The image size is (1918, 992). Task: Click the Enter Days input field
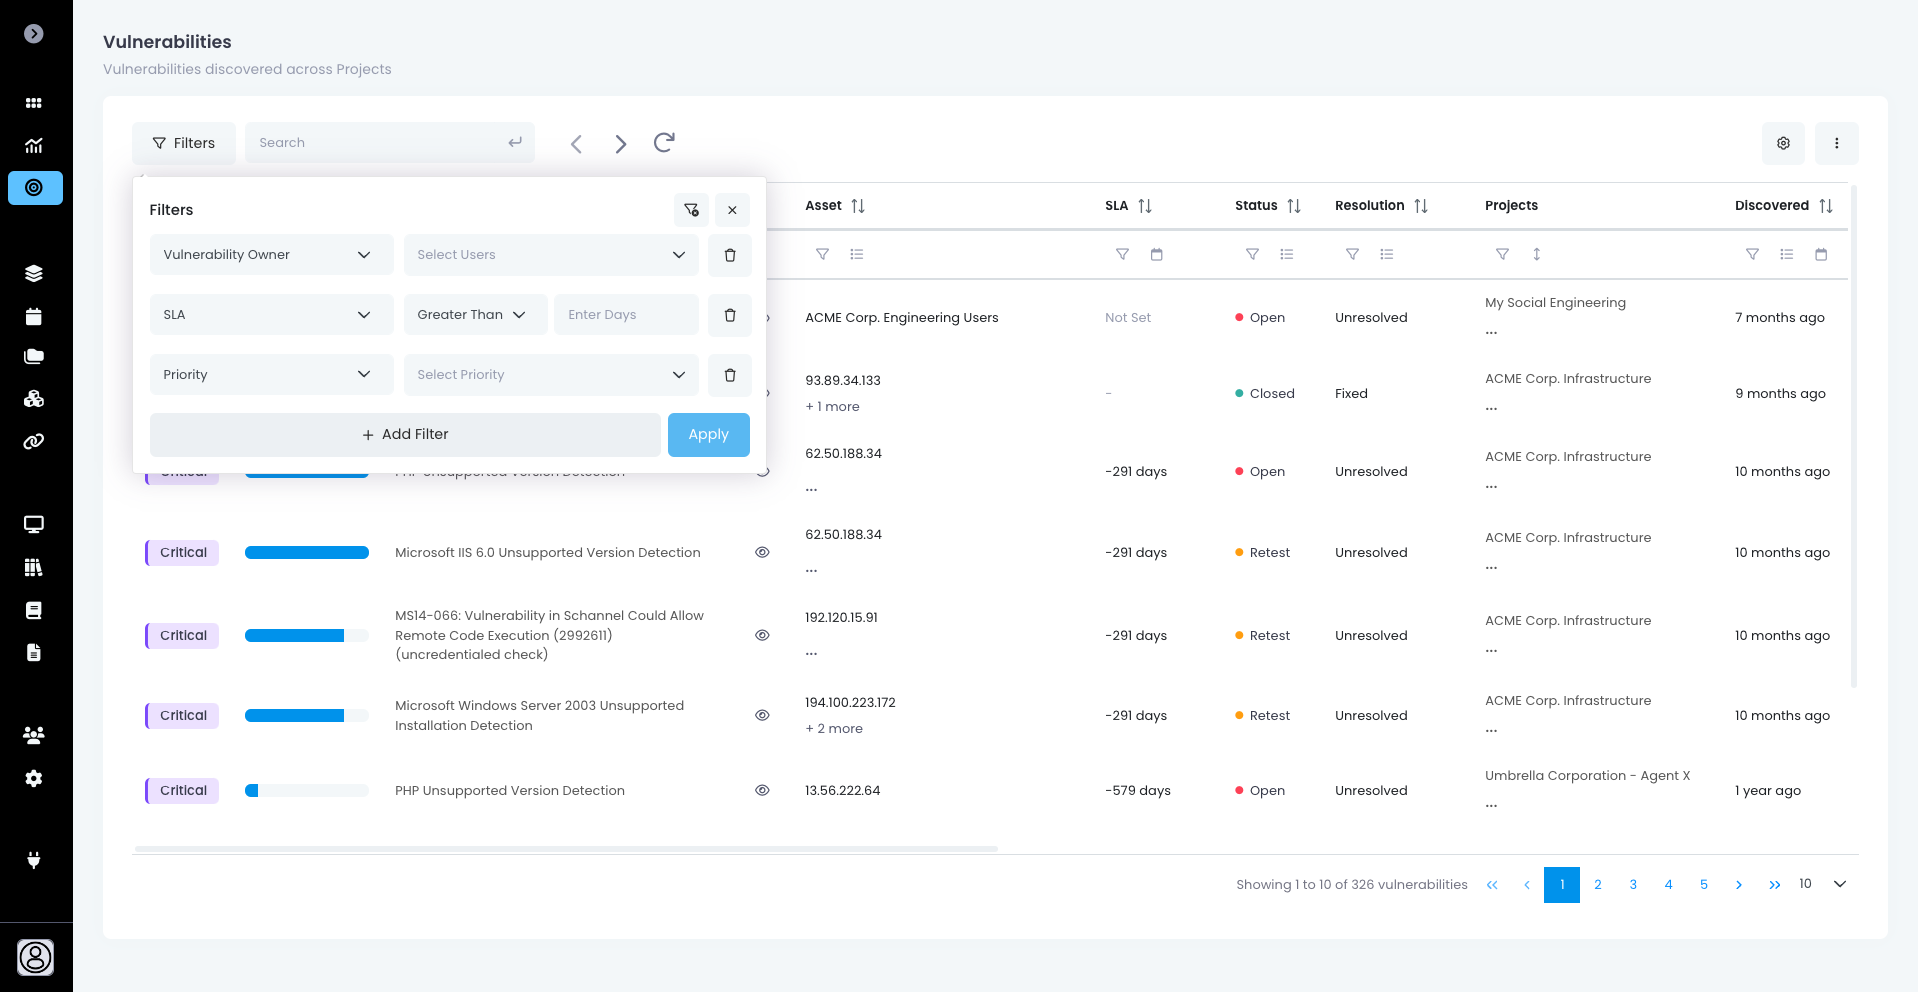click(626, 315)
